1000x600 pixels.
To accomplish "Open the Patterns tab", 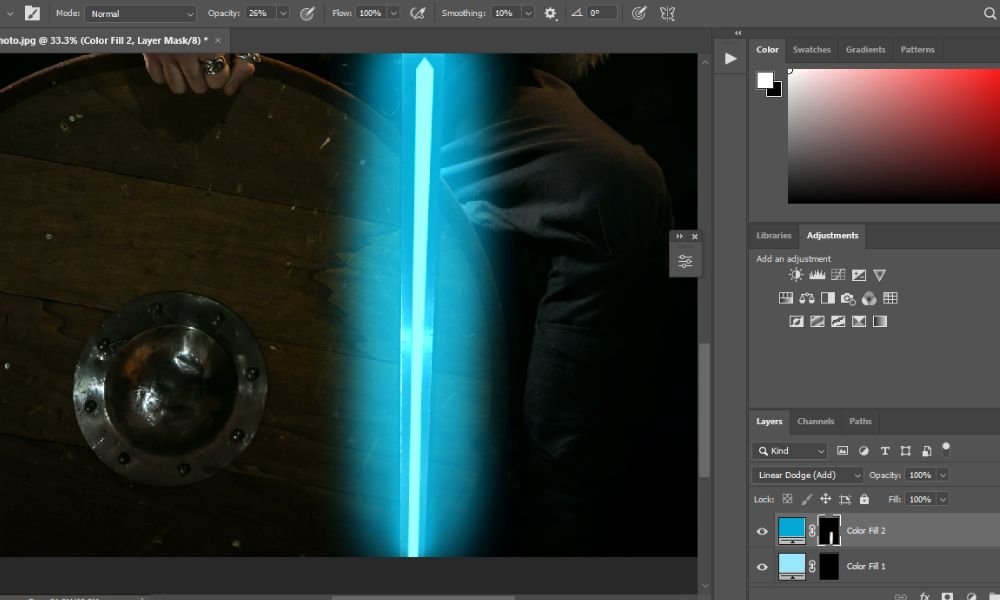I will [917, 49].
